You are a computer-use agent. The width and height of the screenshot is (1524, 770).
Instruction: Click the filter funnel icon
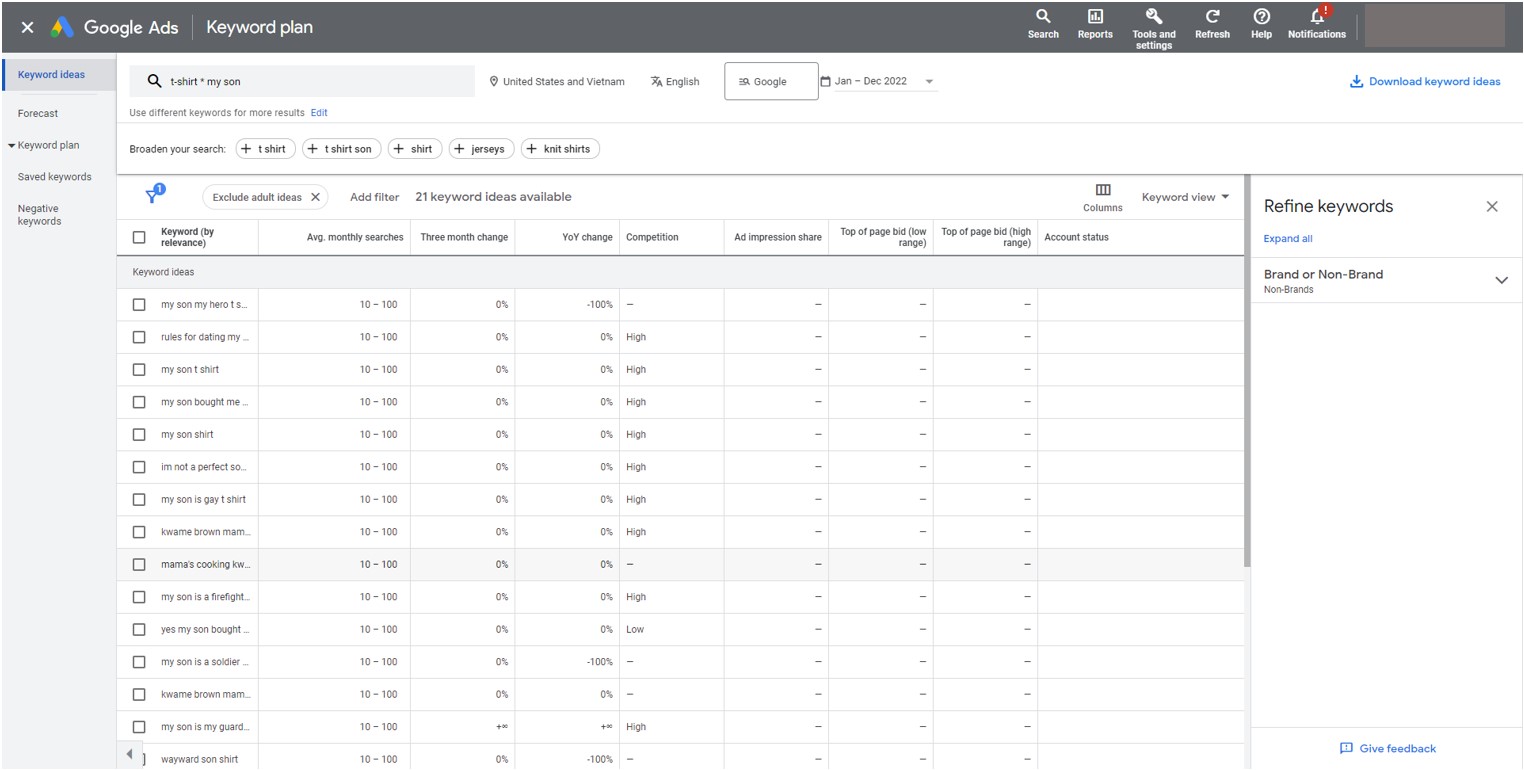(154, 196)
